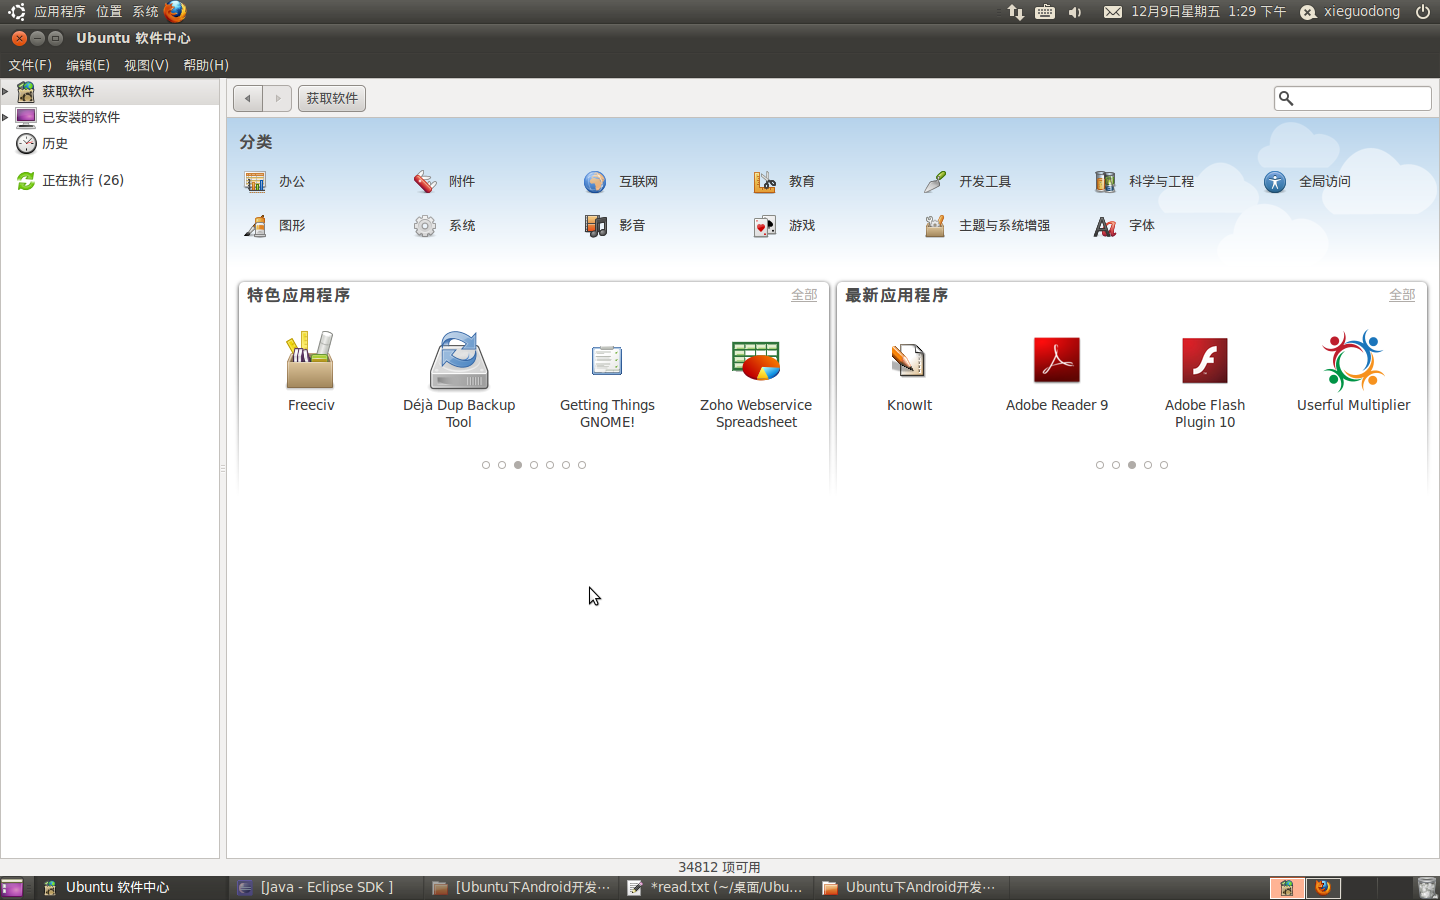
Task: Open the 编辑(E) menu
Action: [x=88, y=65]
